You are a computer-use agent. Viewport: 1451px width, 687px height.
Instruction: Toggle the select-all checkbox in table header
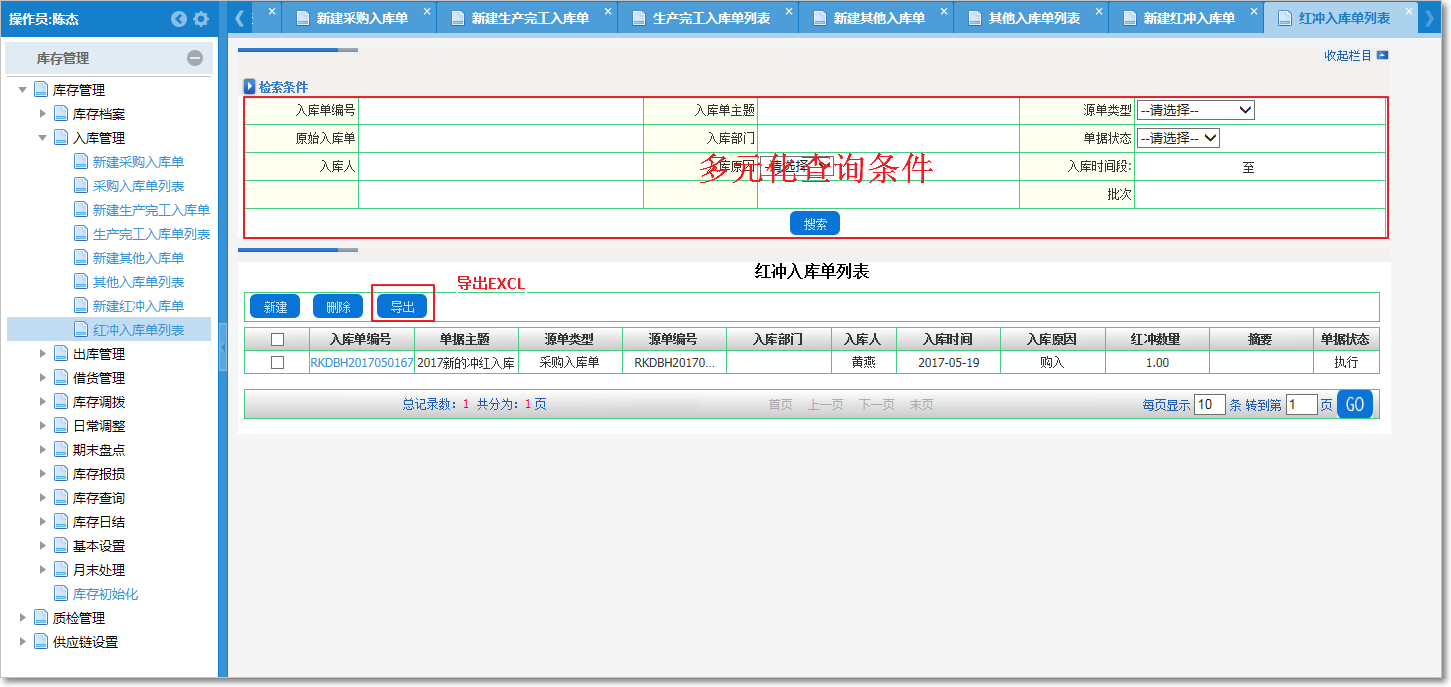277,340
